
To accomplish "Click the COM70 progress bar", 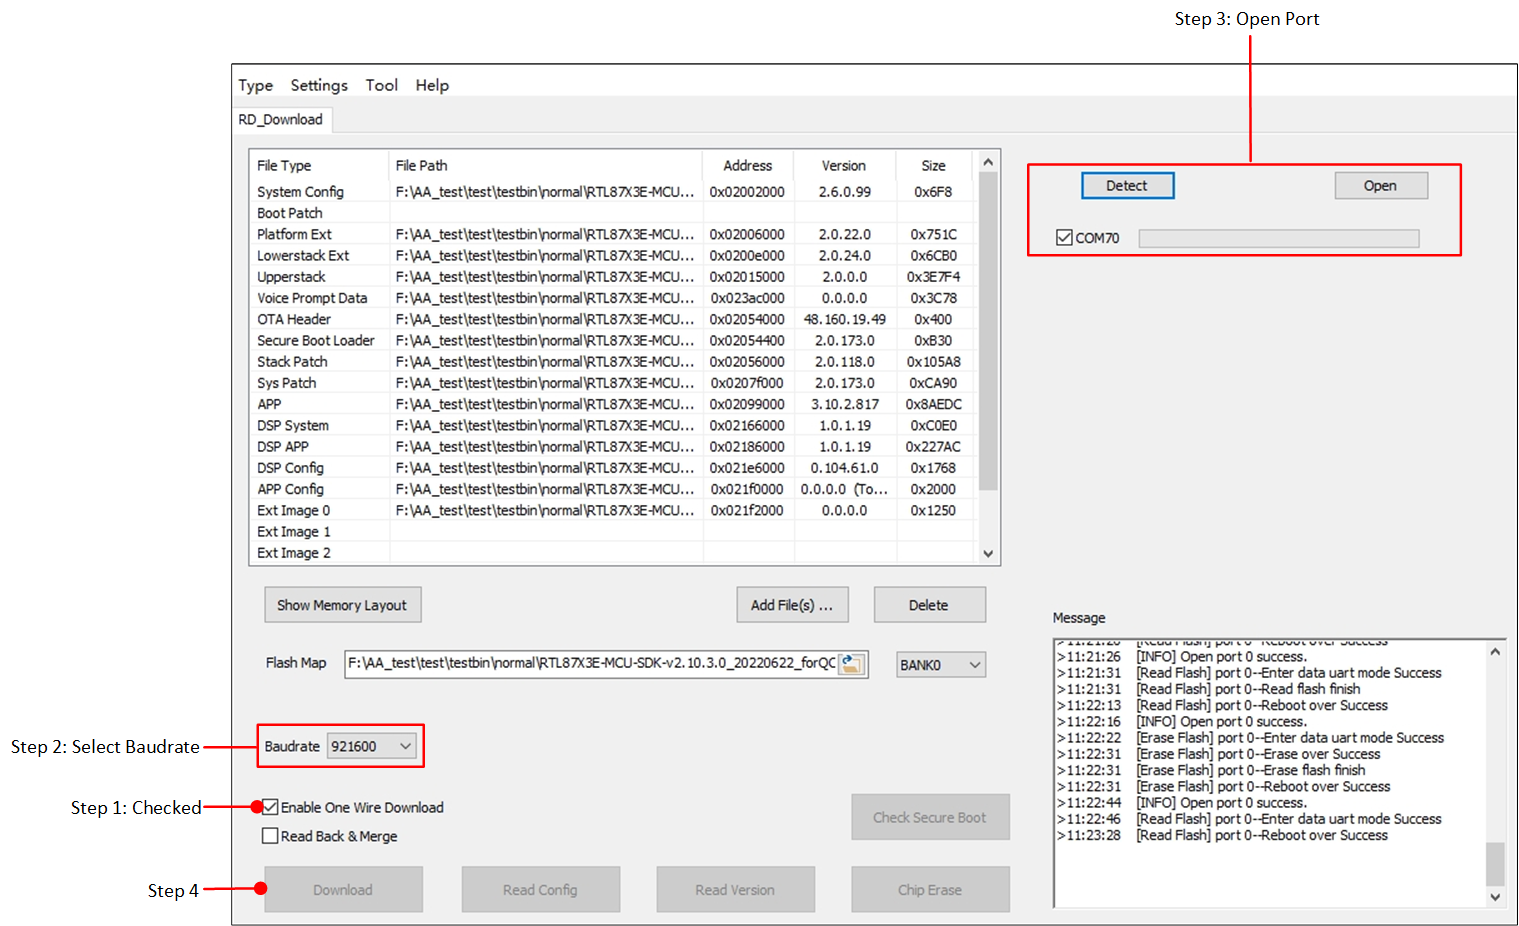I will click(1279, 238).
